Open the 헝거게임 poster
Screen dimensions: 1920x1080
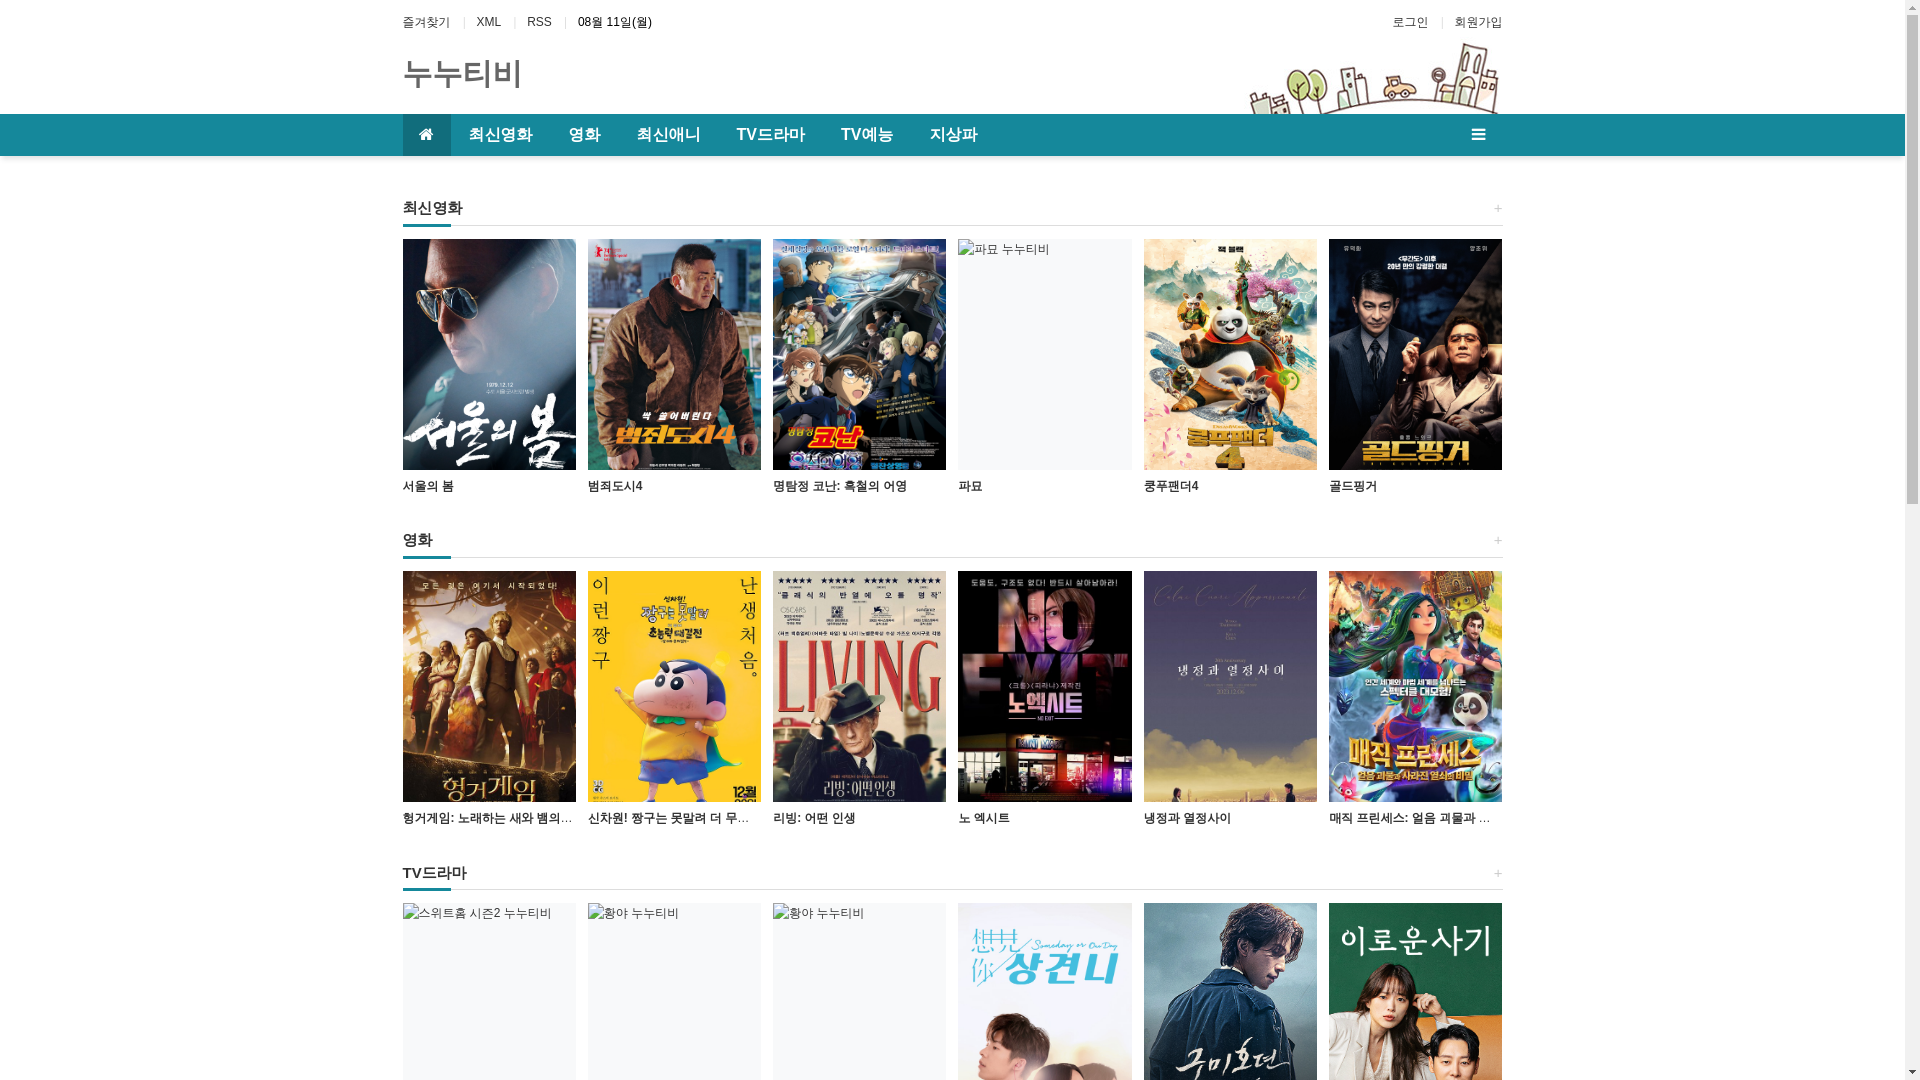[x=489, y=686]
